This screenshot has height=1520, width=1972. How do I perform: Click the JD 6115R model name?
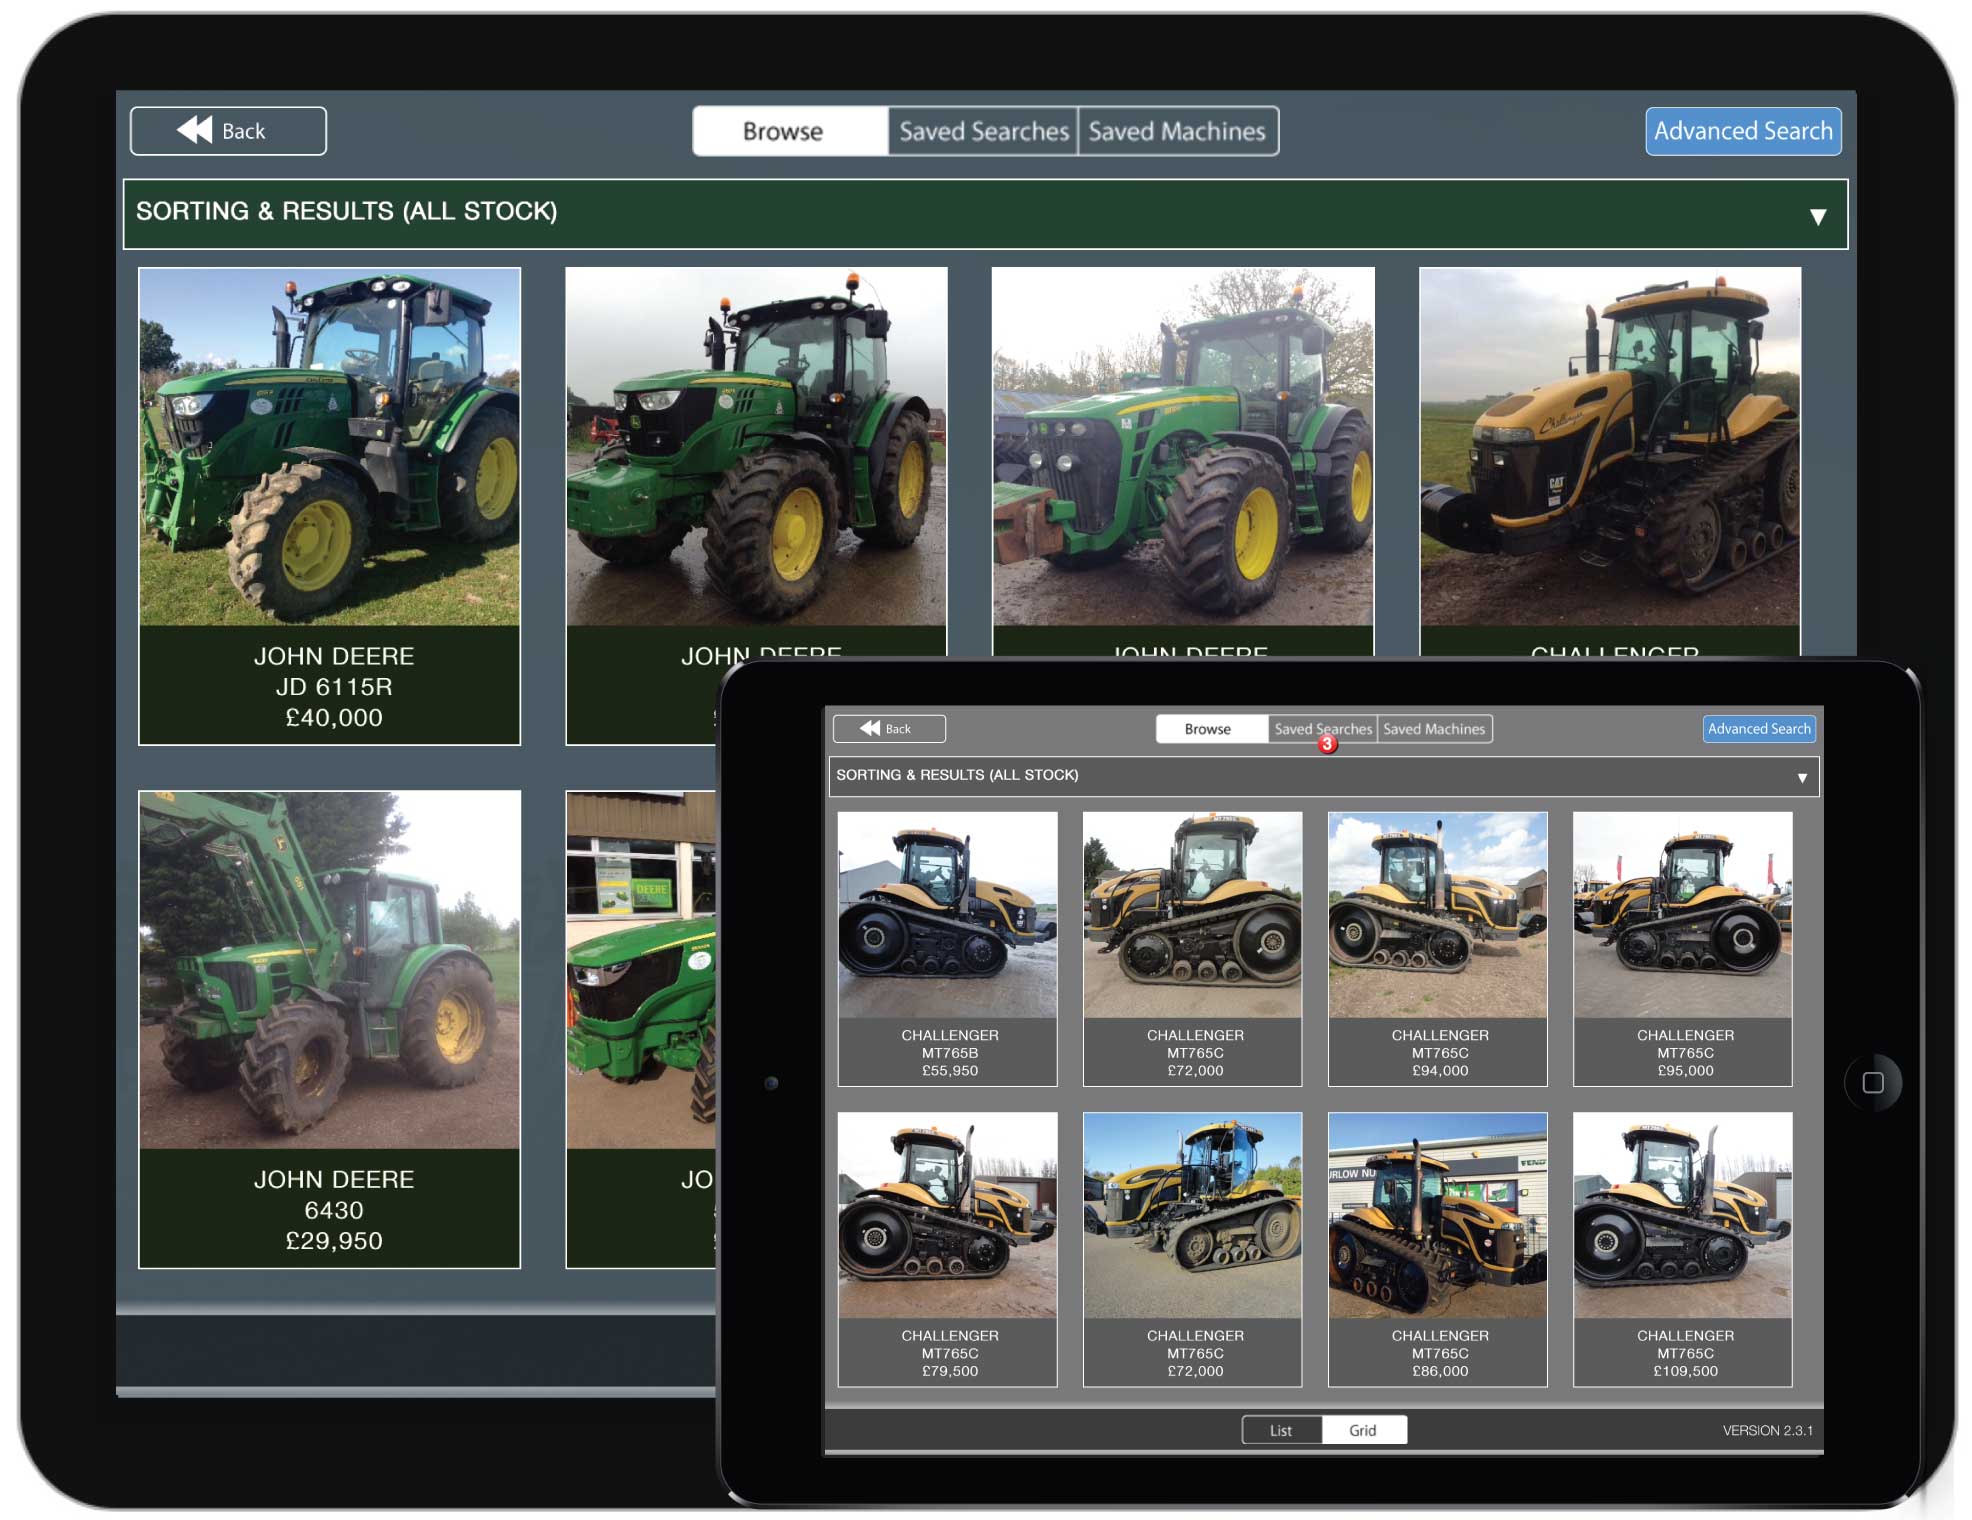(334, 687)
